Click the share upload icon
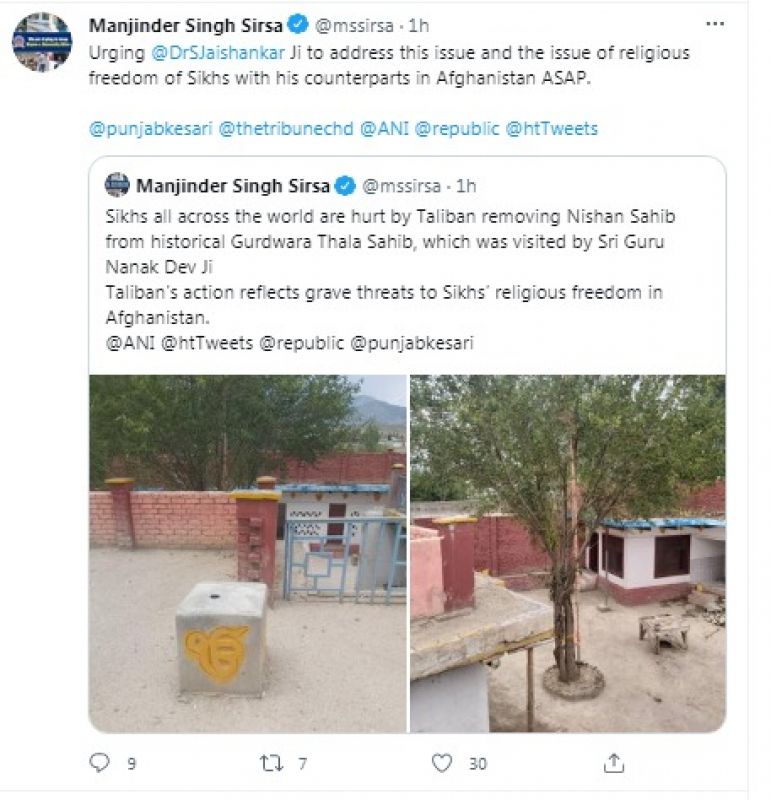Image resolution: width=771 pixels, height=800 pixels. pyautogui.click(x=614, y=763)
